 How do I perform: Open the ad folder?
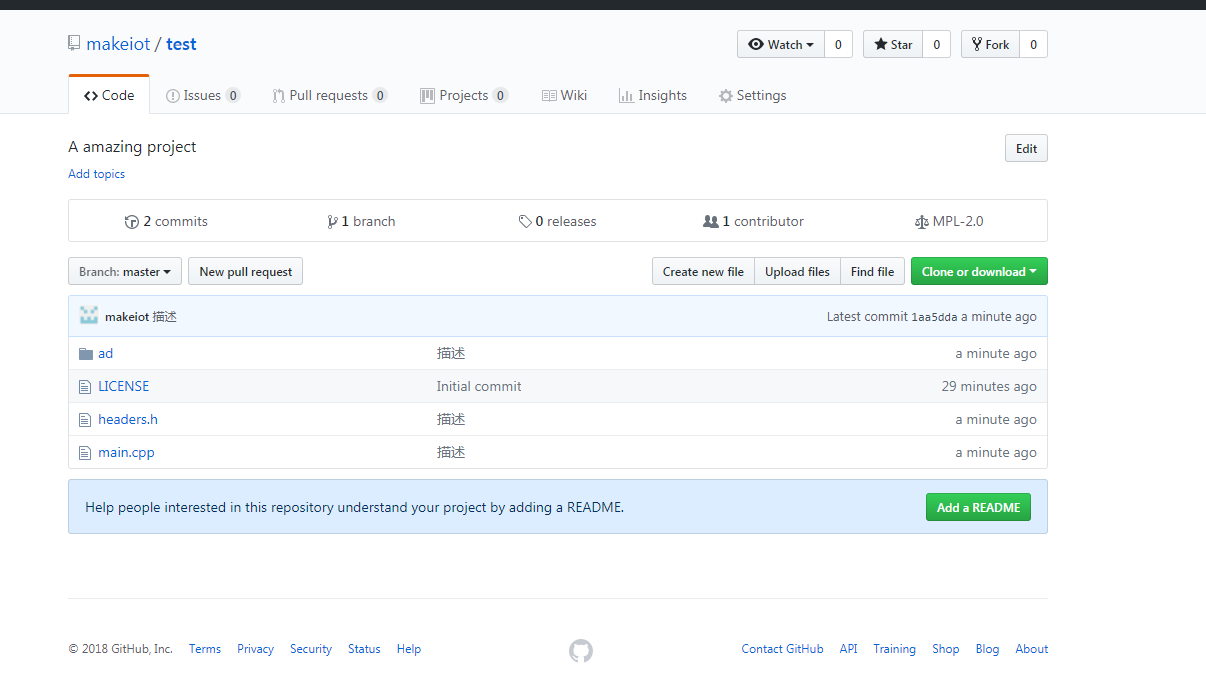pos(106,353)
